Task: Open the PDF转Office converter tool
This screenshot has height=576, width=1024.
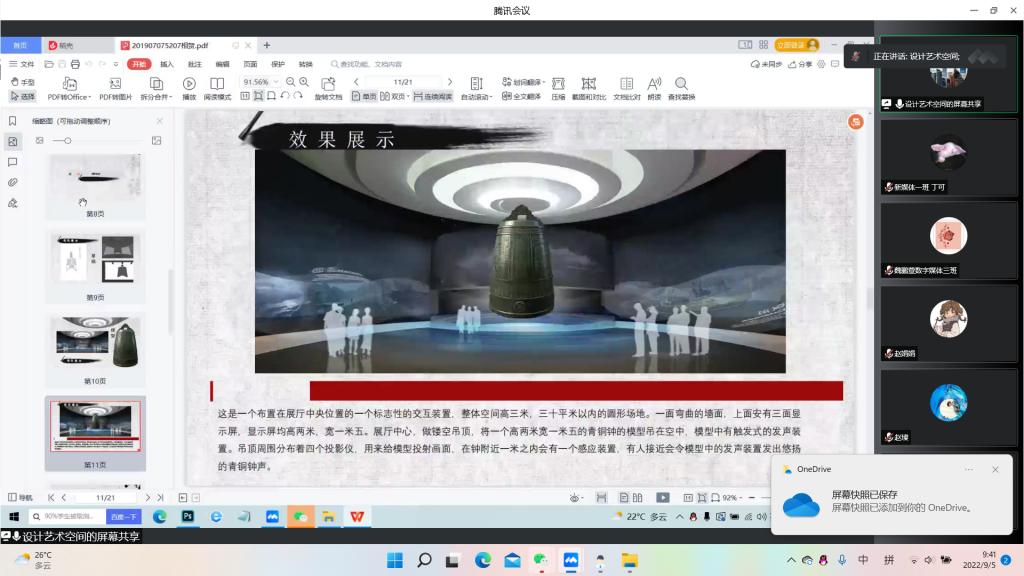Action: pyautogui.click(x=69, y=87)
